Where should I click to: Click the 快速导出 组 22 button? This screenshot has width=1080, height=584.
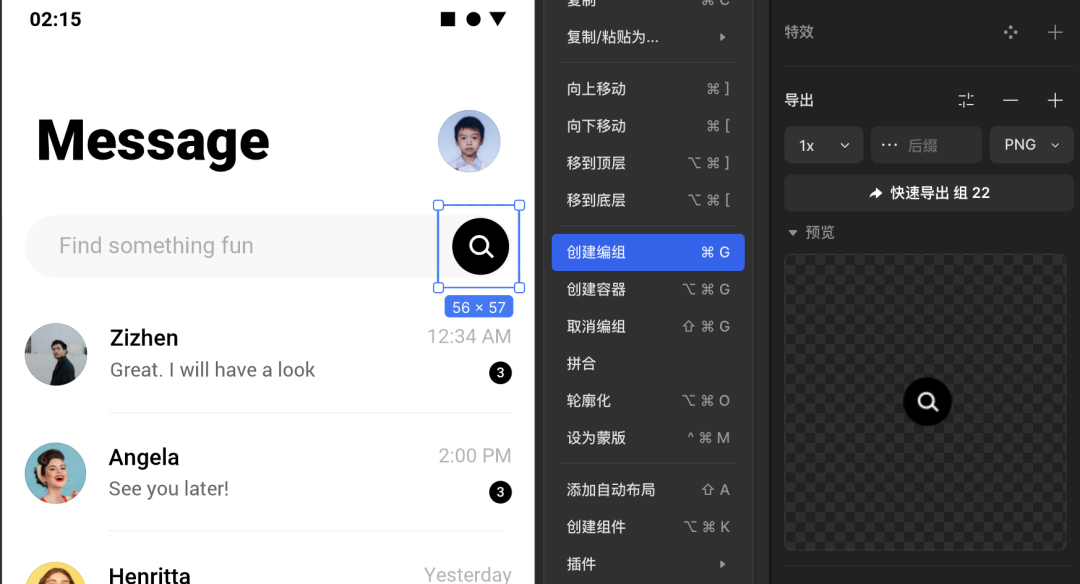click(x=928, y=193)
